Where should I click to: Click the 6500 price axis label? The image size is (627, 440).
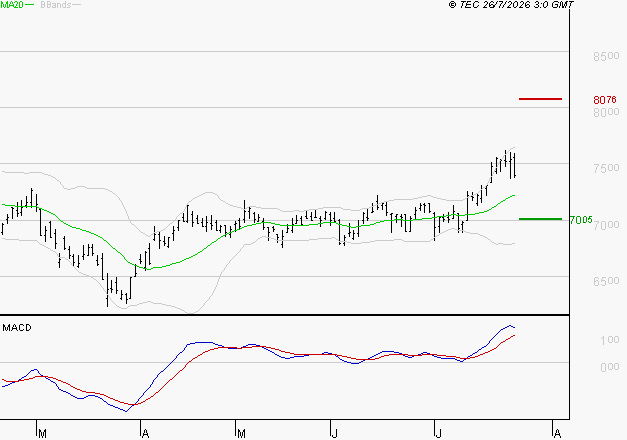606,281
